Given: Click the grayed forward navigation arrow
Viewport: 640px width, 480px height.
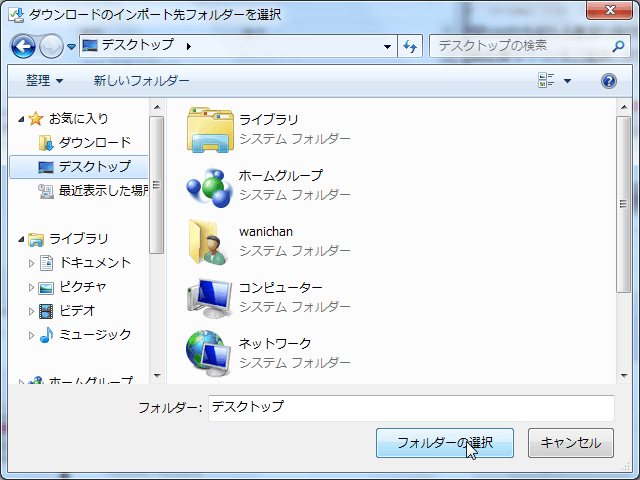Looking at the screenshot, I should (51, 46).
